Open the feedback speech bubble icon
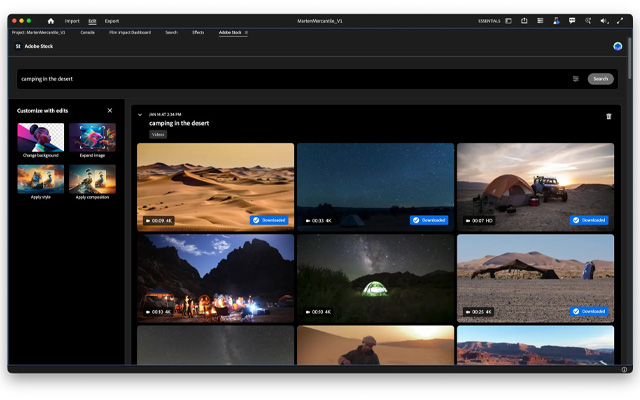This screenshot has height=400, width=640. (x=572, y=20)
